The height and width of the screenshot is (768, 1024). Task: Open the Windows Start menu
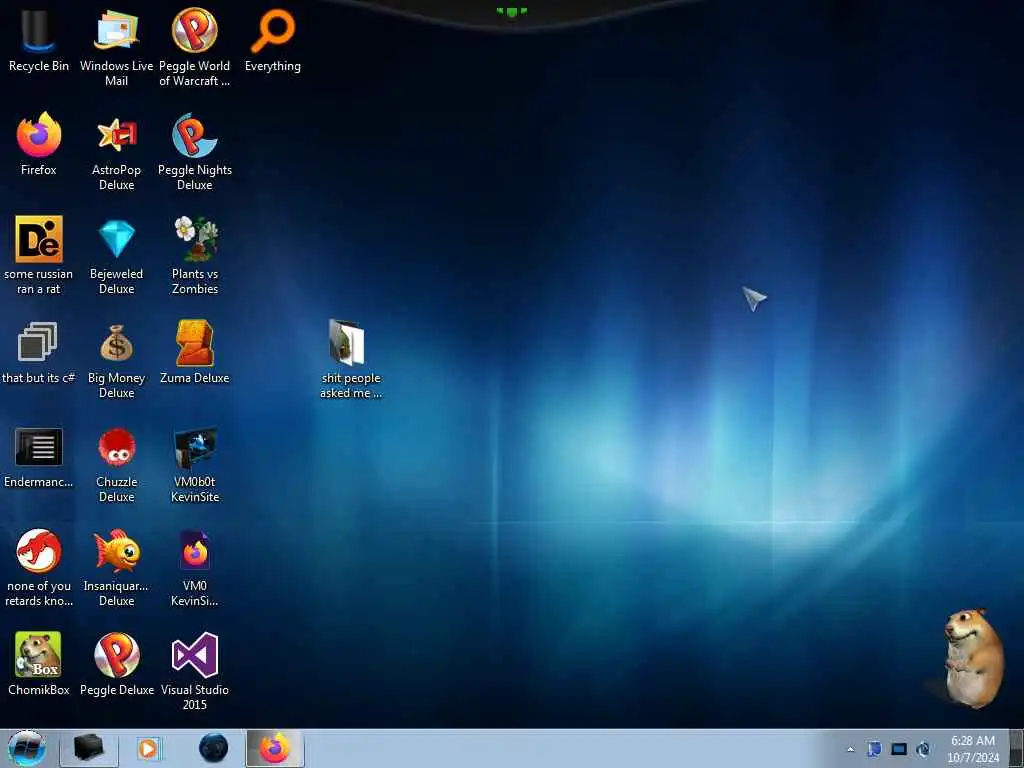(26, 748)
